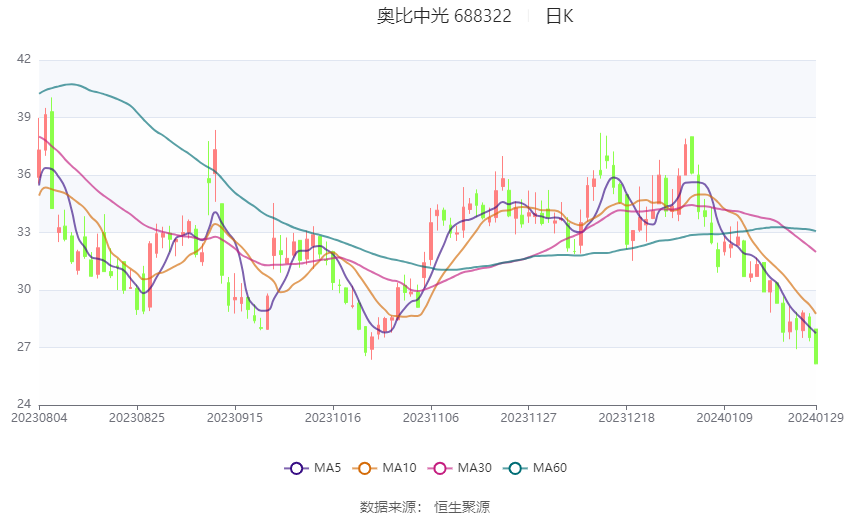Toggle the MA60 legend series
This screenshot has height=517, width=850.
[535, 468]
